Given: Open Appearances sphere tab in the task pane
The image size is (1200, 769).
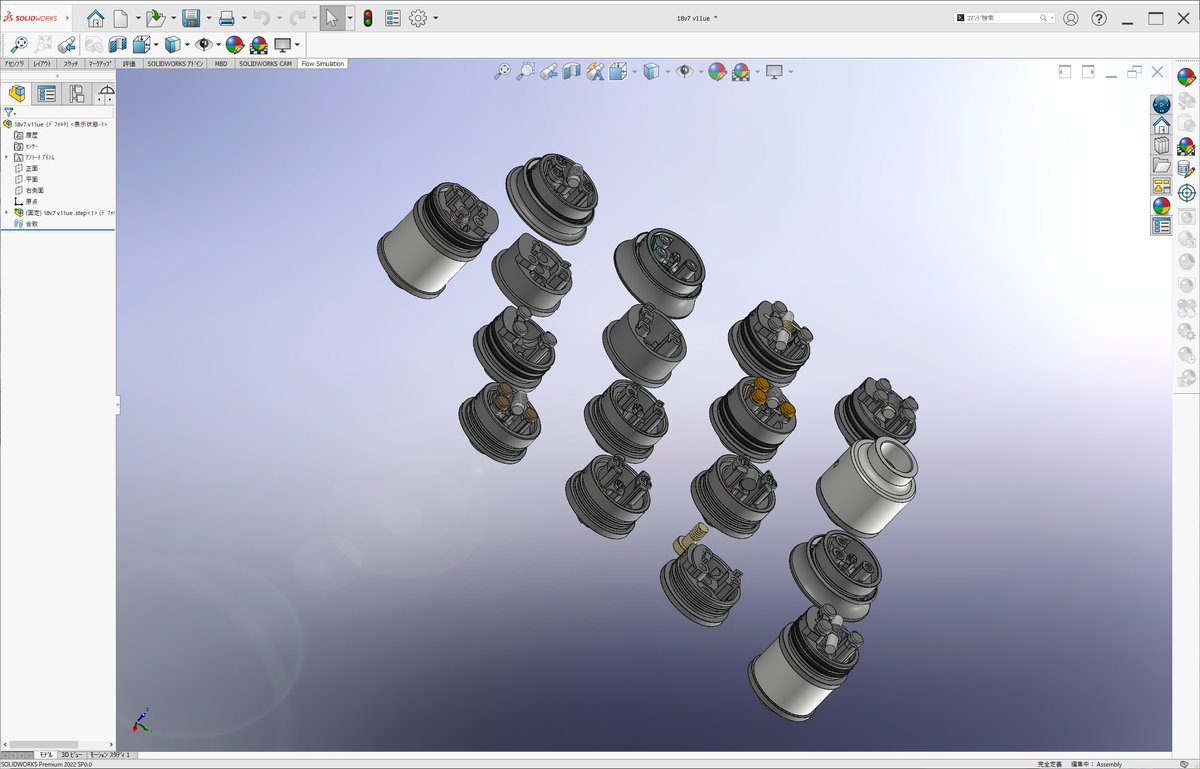Looking at the screenshot, I should point(1161,206).
